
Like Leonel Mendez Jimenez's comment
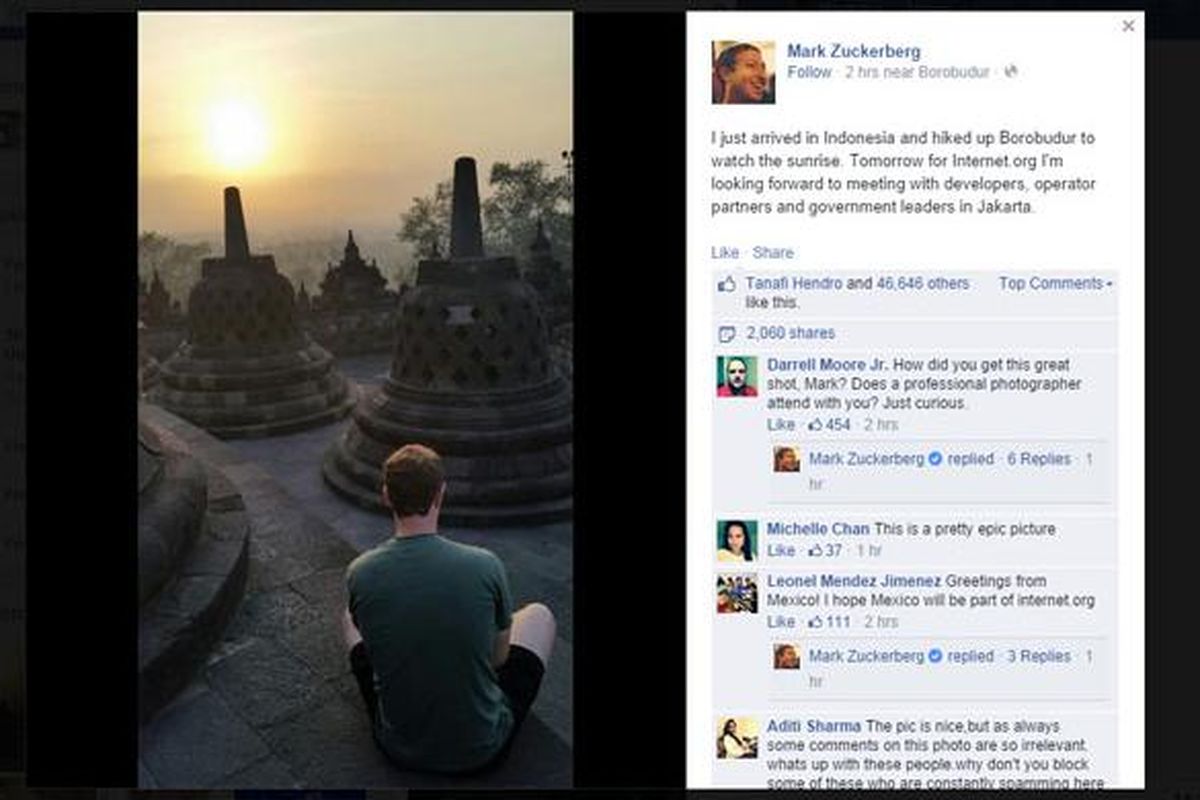[x=780, y=622]
